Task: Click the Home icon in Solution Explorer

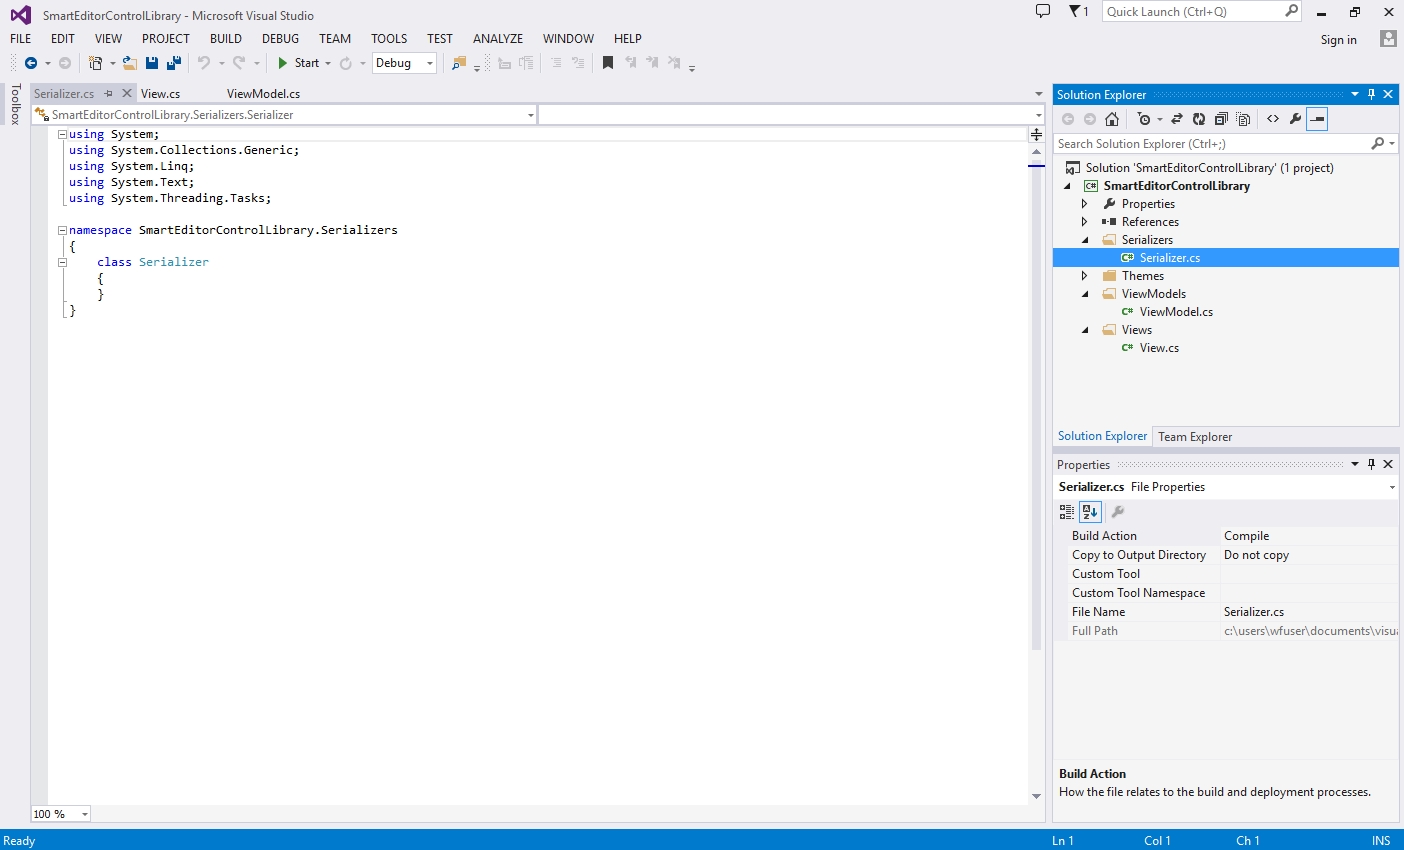Action: pos(1112,119)
